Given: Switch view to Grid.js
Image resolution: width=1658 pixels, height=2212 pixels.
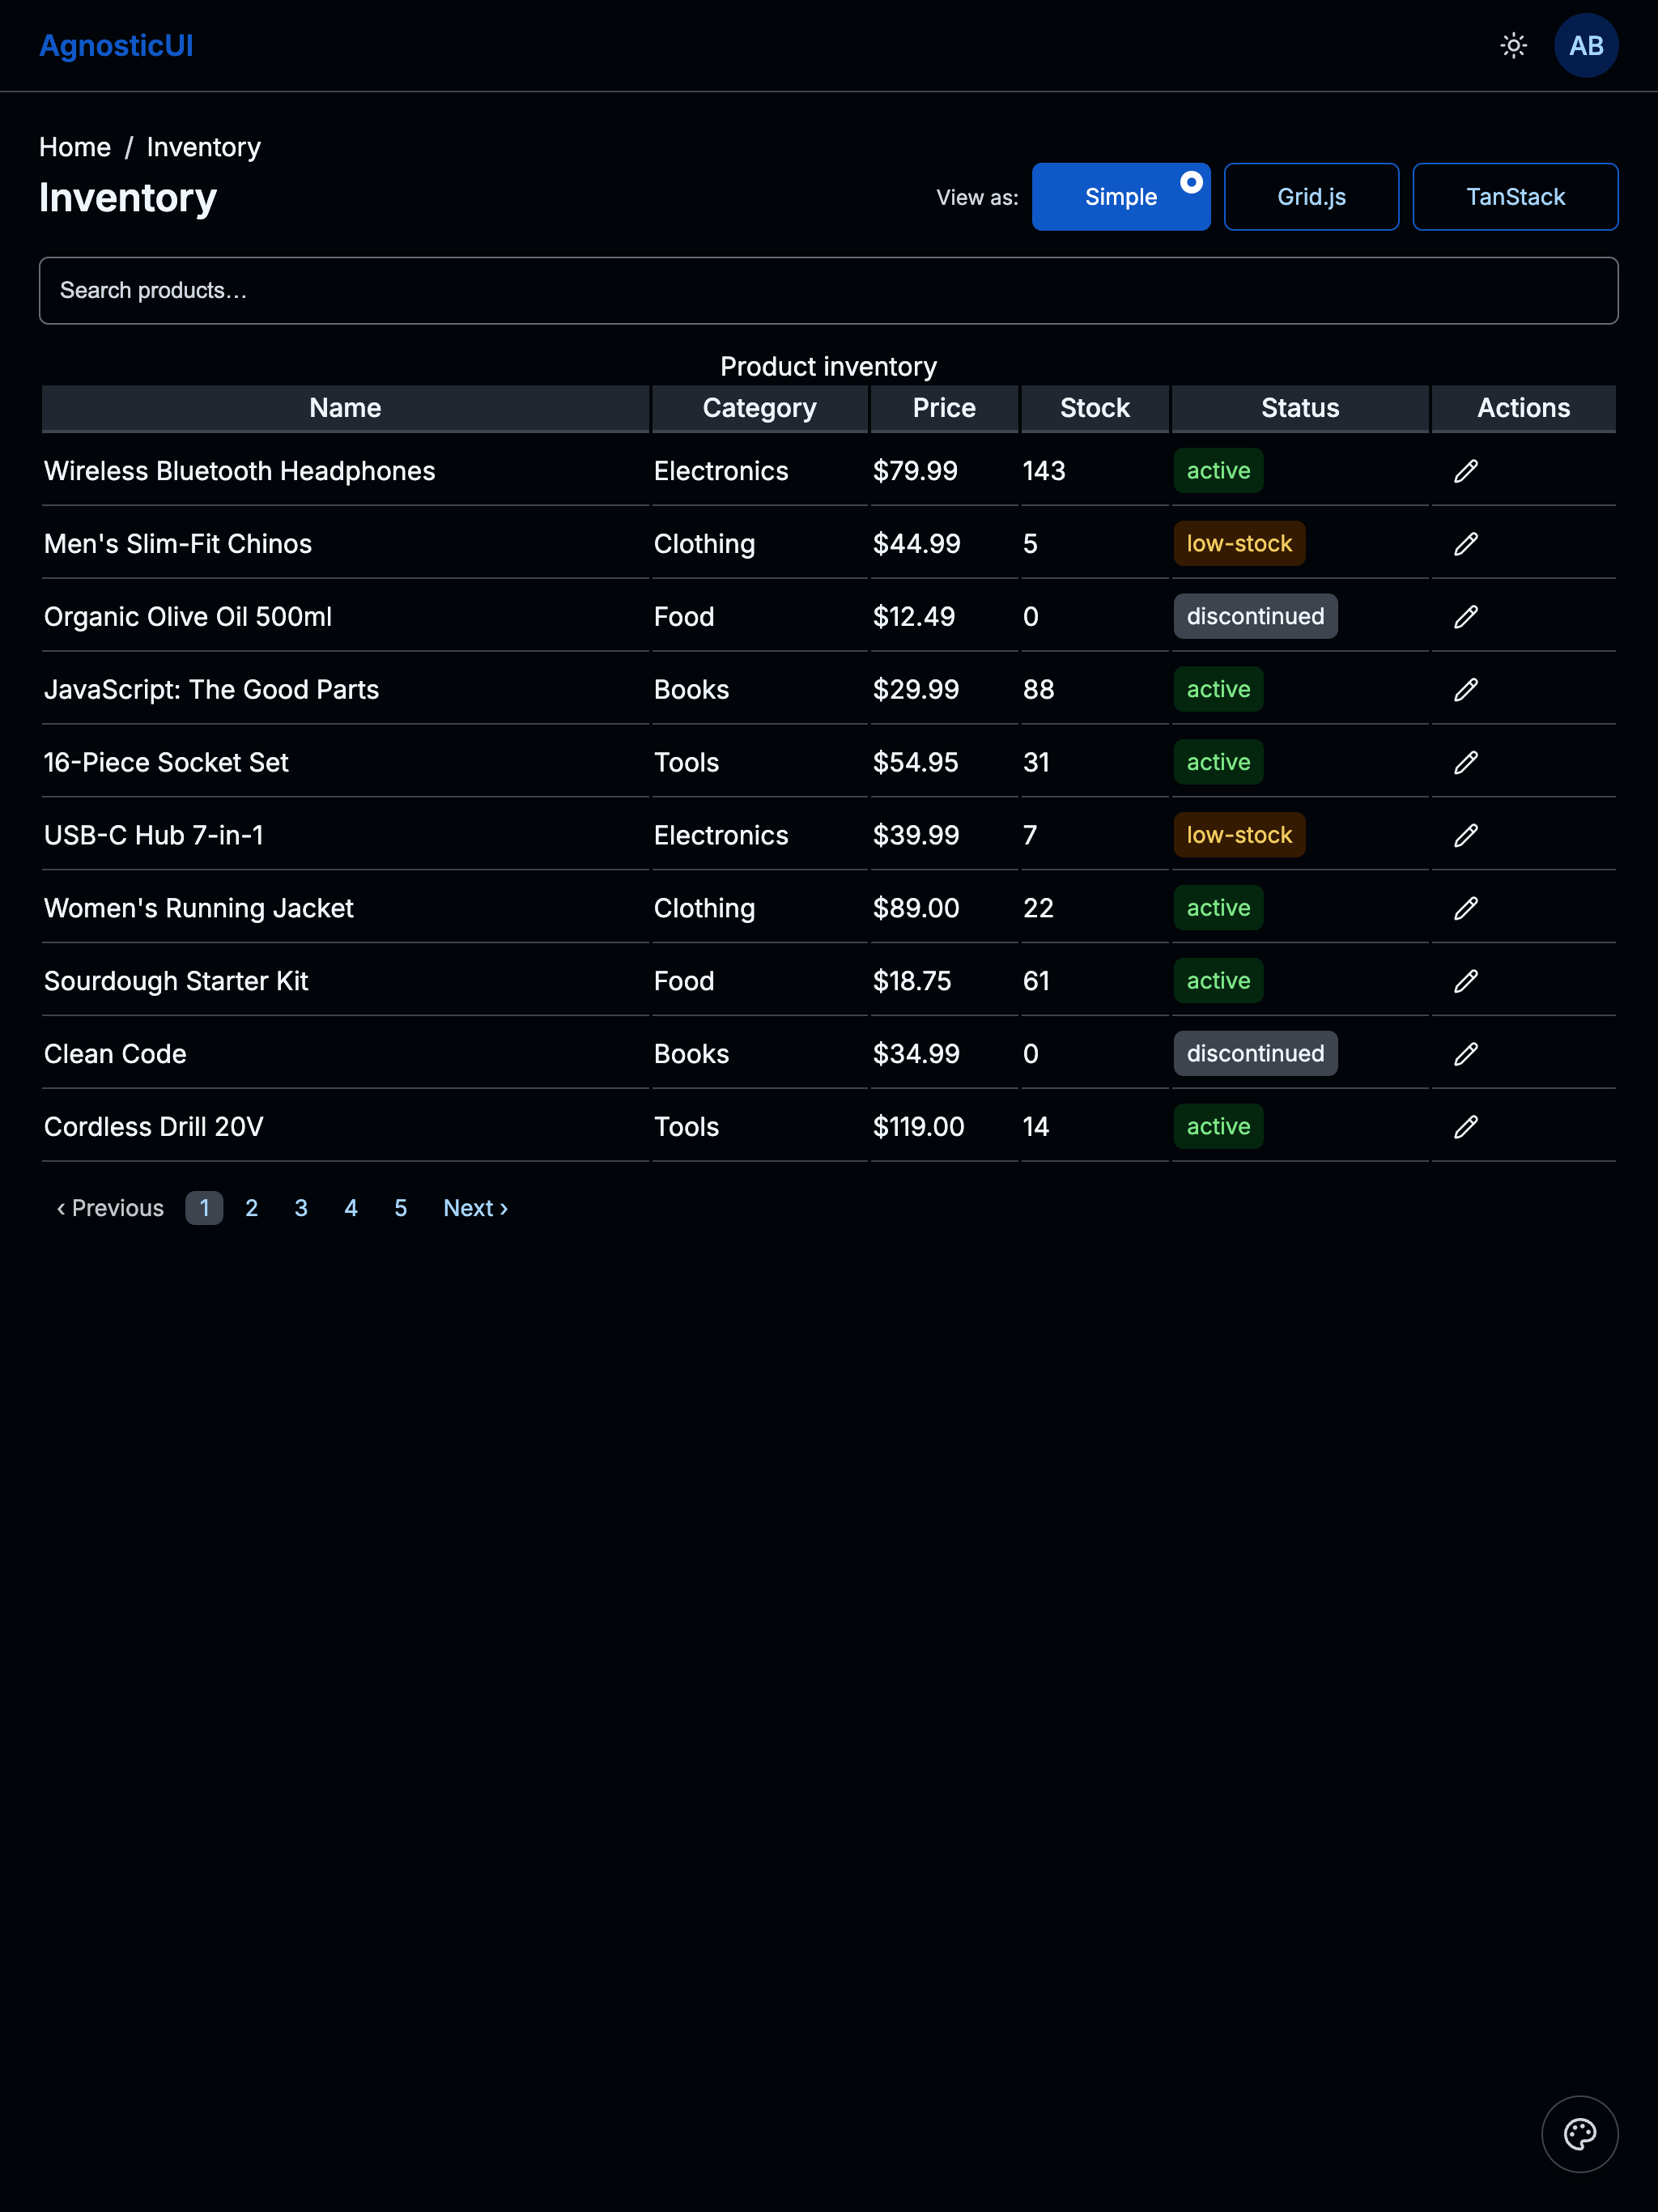Looking at the screenshot, I should click(x=1311, y=196).
